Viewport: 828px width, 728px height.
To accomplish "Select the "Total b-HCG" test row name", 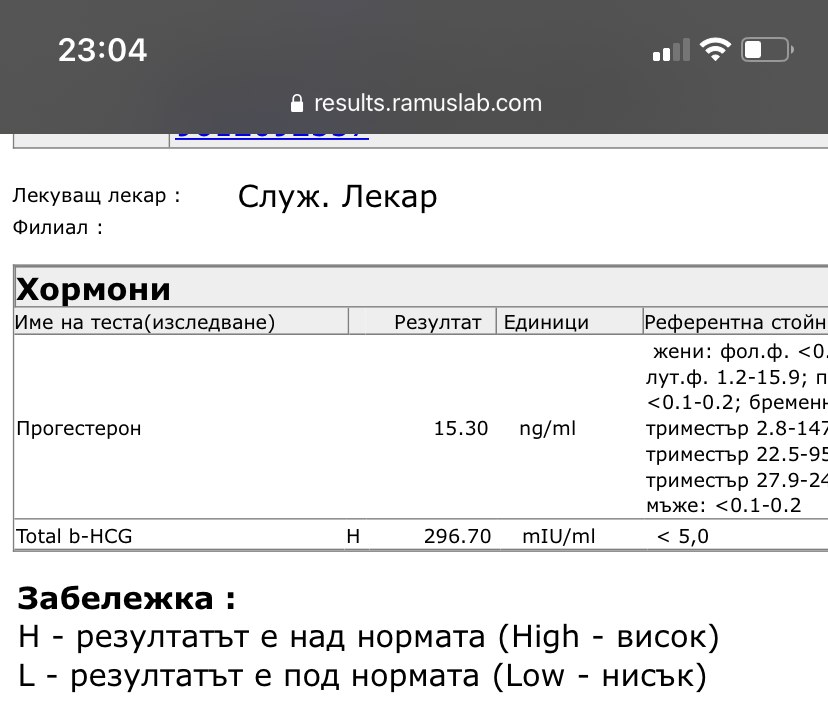I will pyautogui.click(x=74, y=536).
